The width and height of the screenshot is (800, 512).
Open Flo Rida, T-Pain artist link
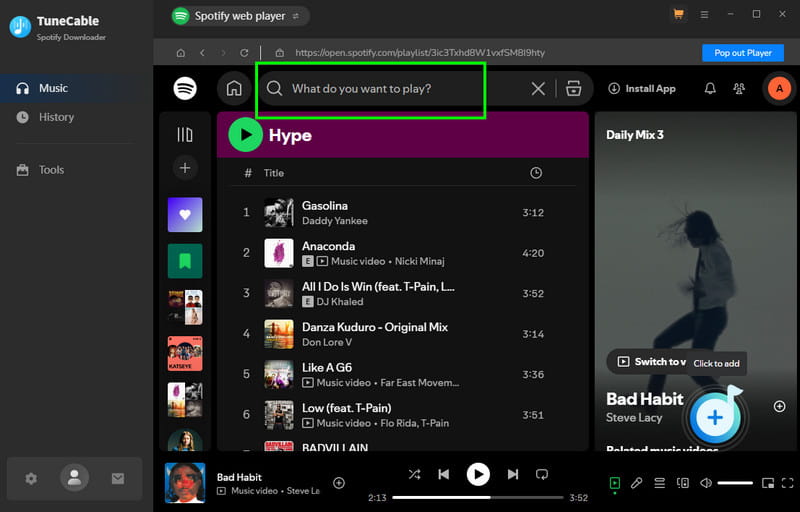pyautogui.click(x=414, y=423)
